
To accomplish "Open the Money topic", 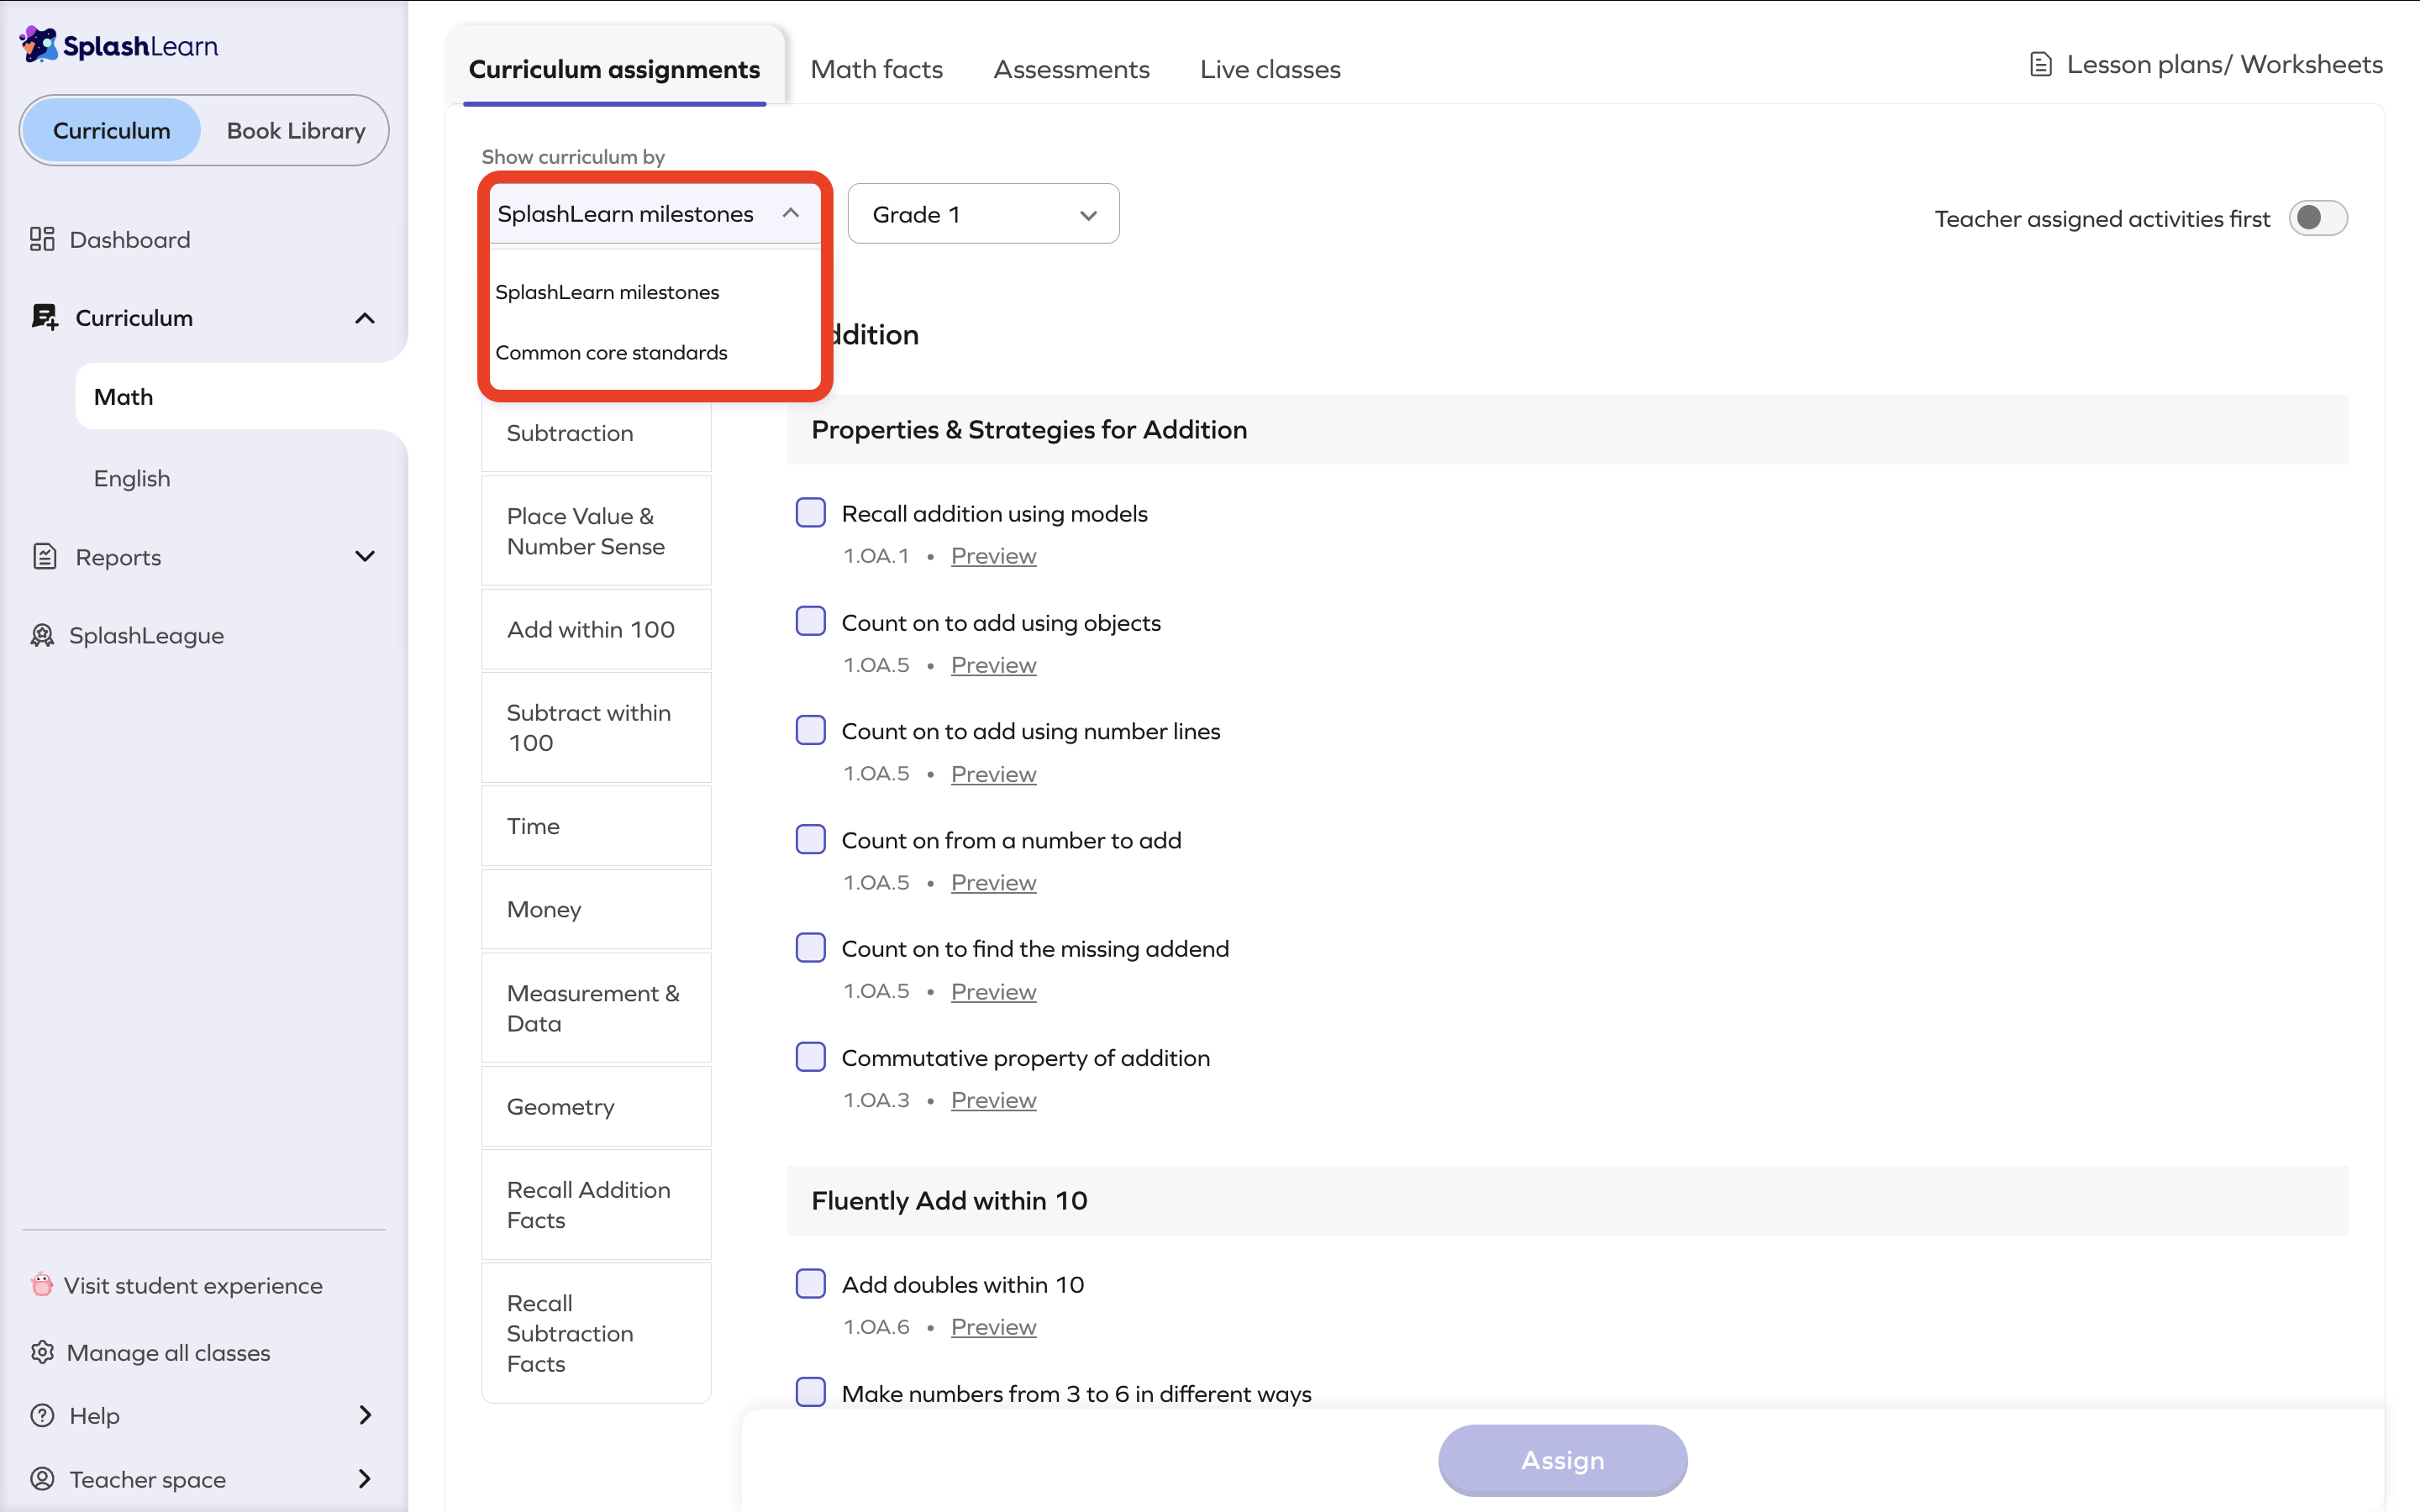I will (x=596, y=909).
